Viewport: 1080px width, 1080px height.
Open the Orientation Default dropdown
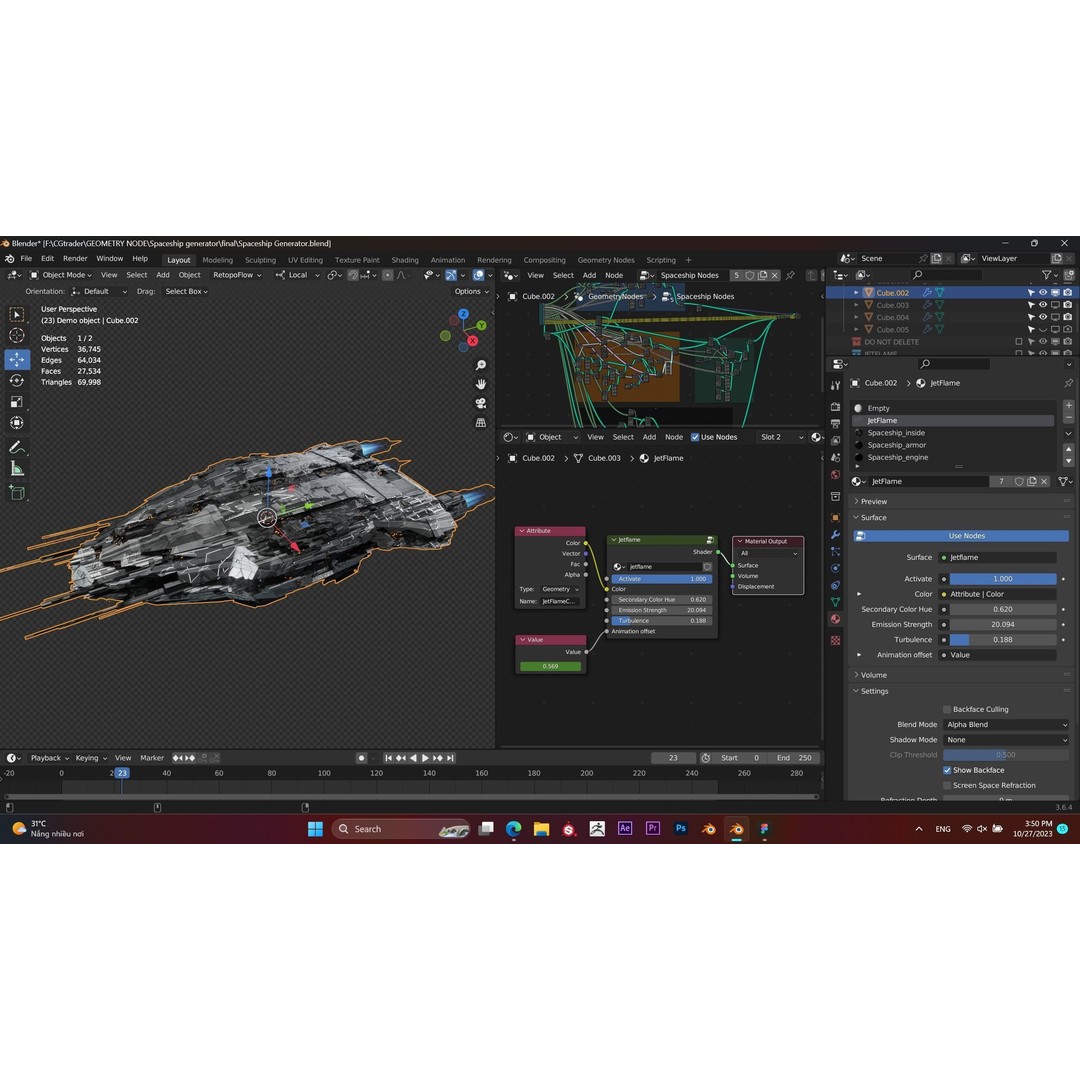pyautogui.click(x=99, y=291)
